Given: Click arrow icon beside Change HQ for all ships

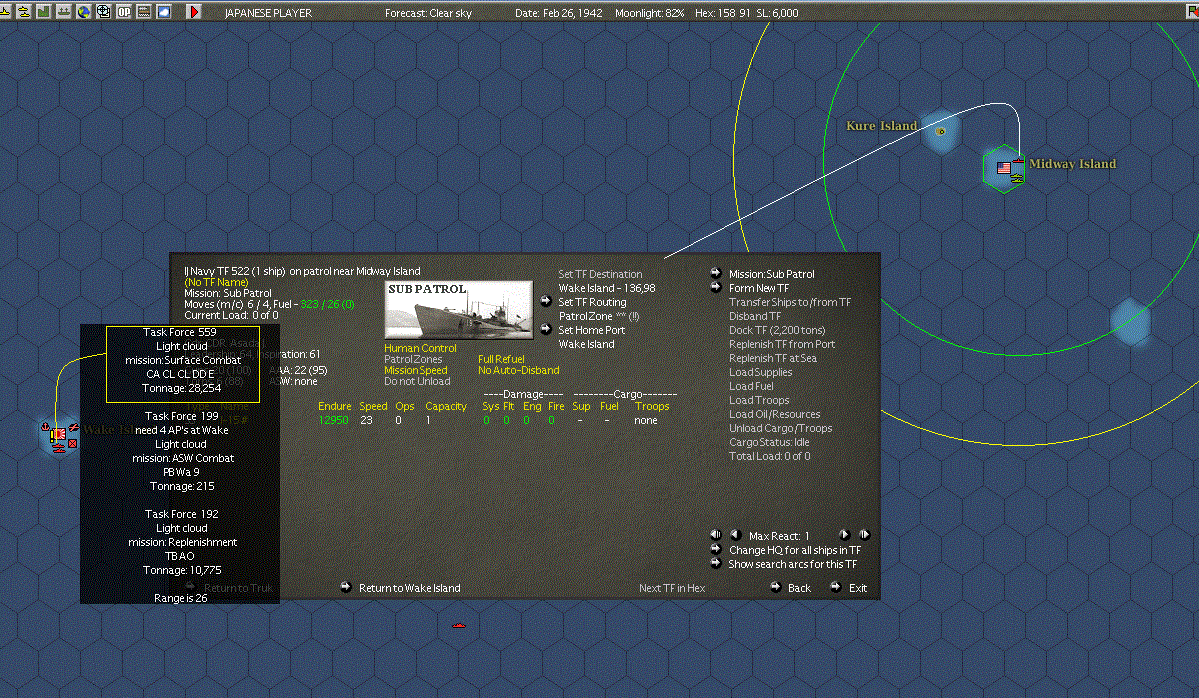Looking at the screenshot, I should 716,549.
